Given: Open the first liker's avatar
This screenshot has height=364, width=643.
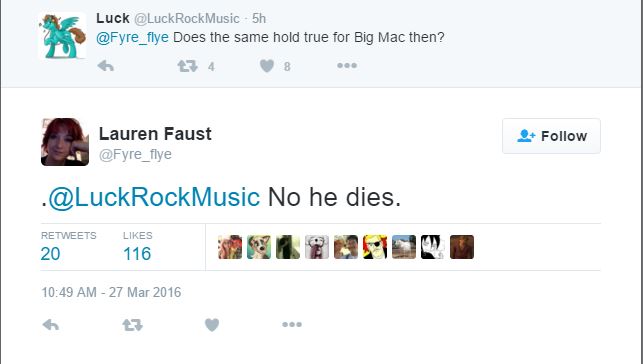Looking at the screenshot, I should pyautogui.click(x=230, y=247).
